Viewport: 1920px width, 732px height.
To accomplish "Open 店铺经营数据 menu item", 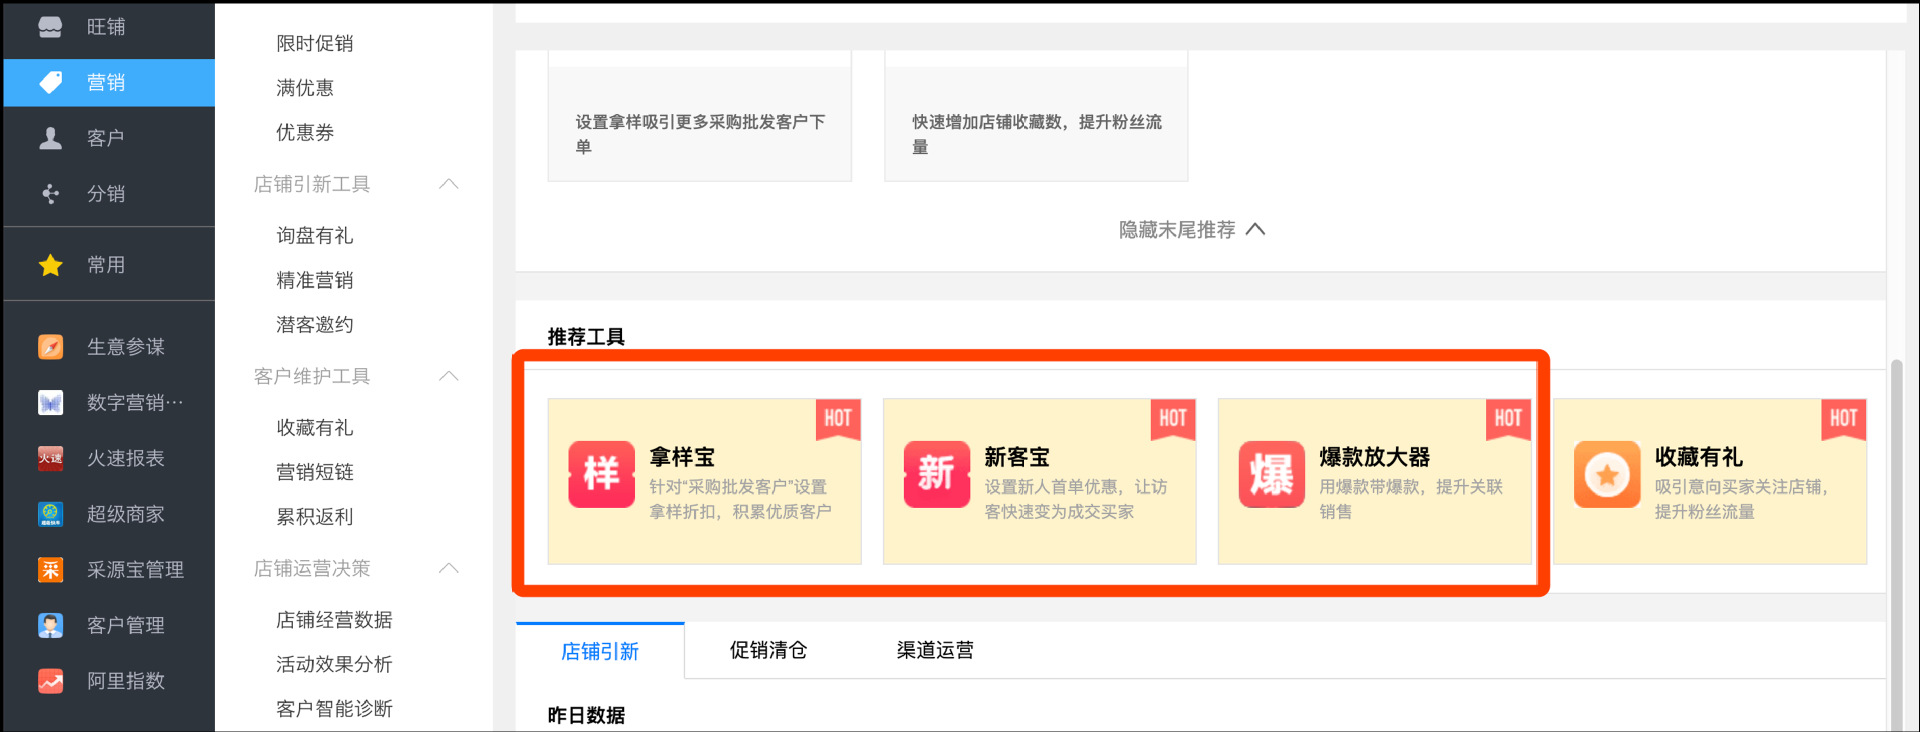I will [x=334, y=620].
